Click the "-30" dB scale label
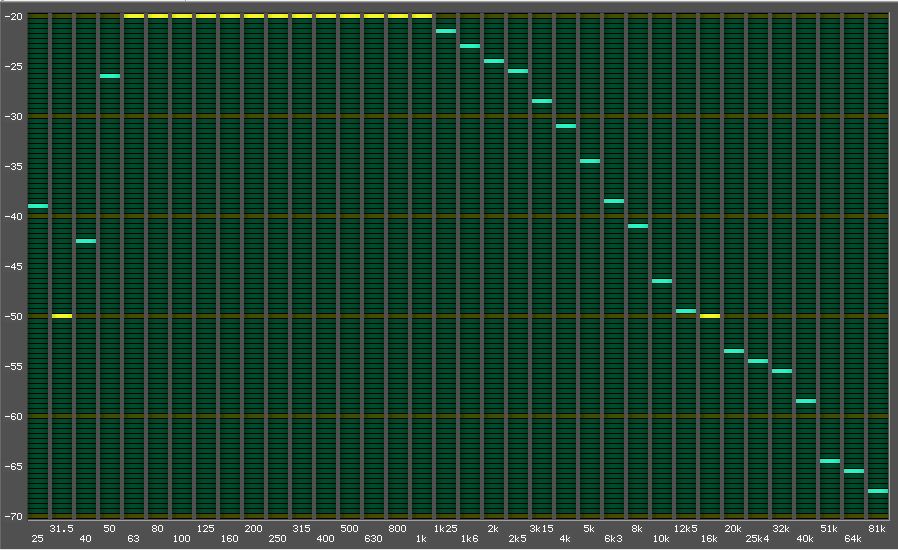This screenshot has width=898, height=550. click(13, 116)
